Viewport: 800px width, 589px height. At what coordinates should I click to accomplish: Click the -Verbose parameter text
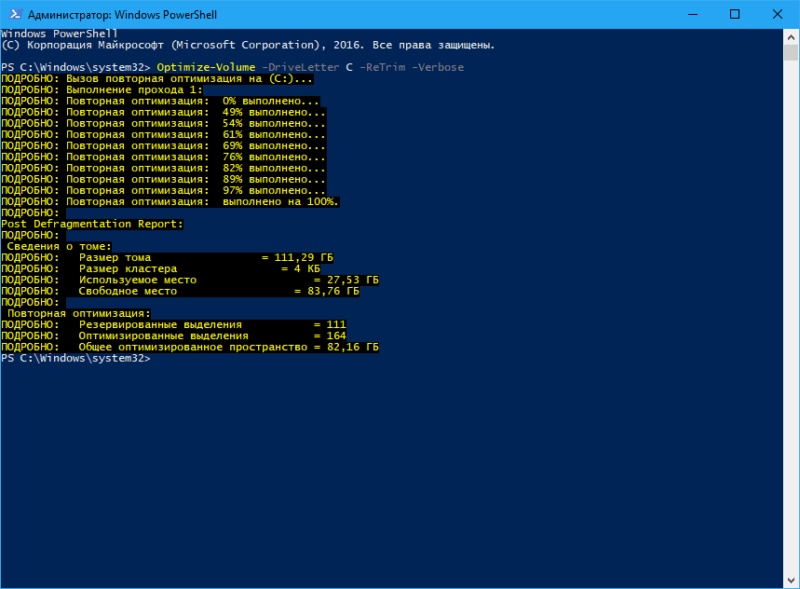tap(438, 67)
